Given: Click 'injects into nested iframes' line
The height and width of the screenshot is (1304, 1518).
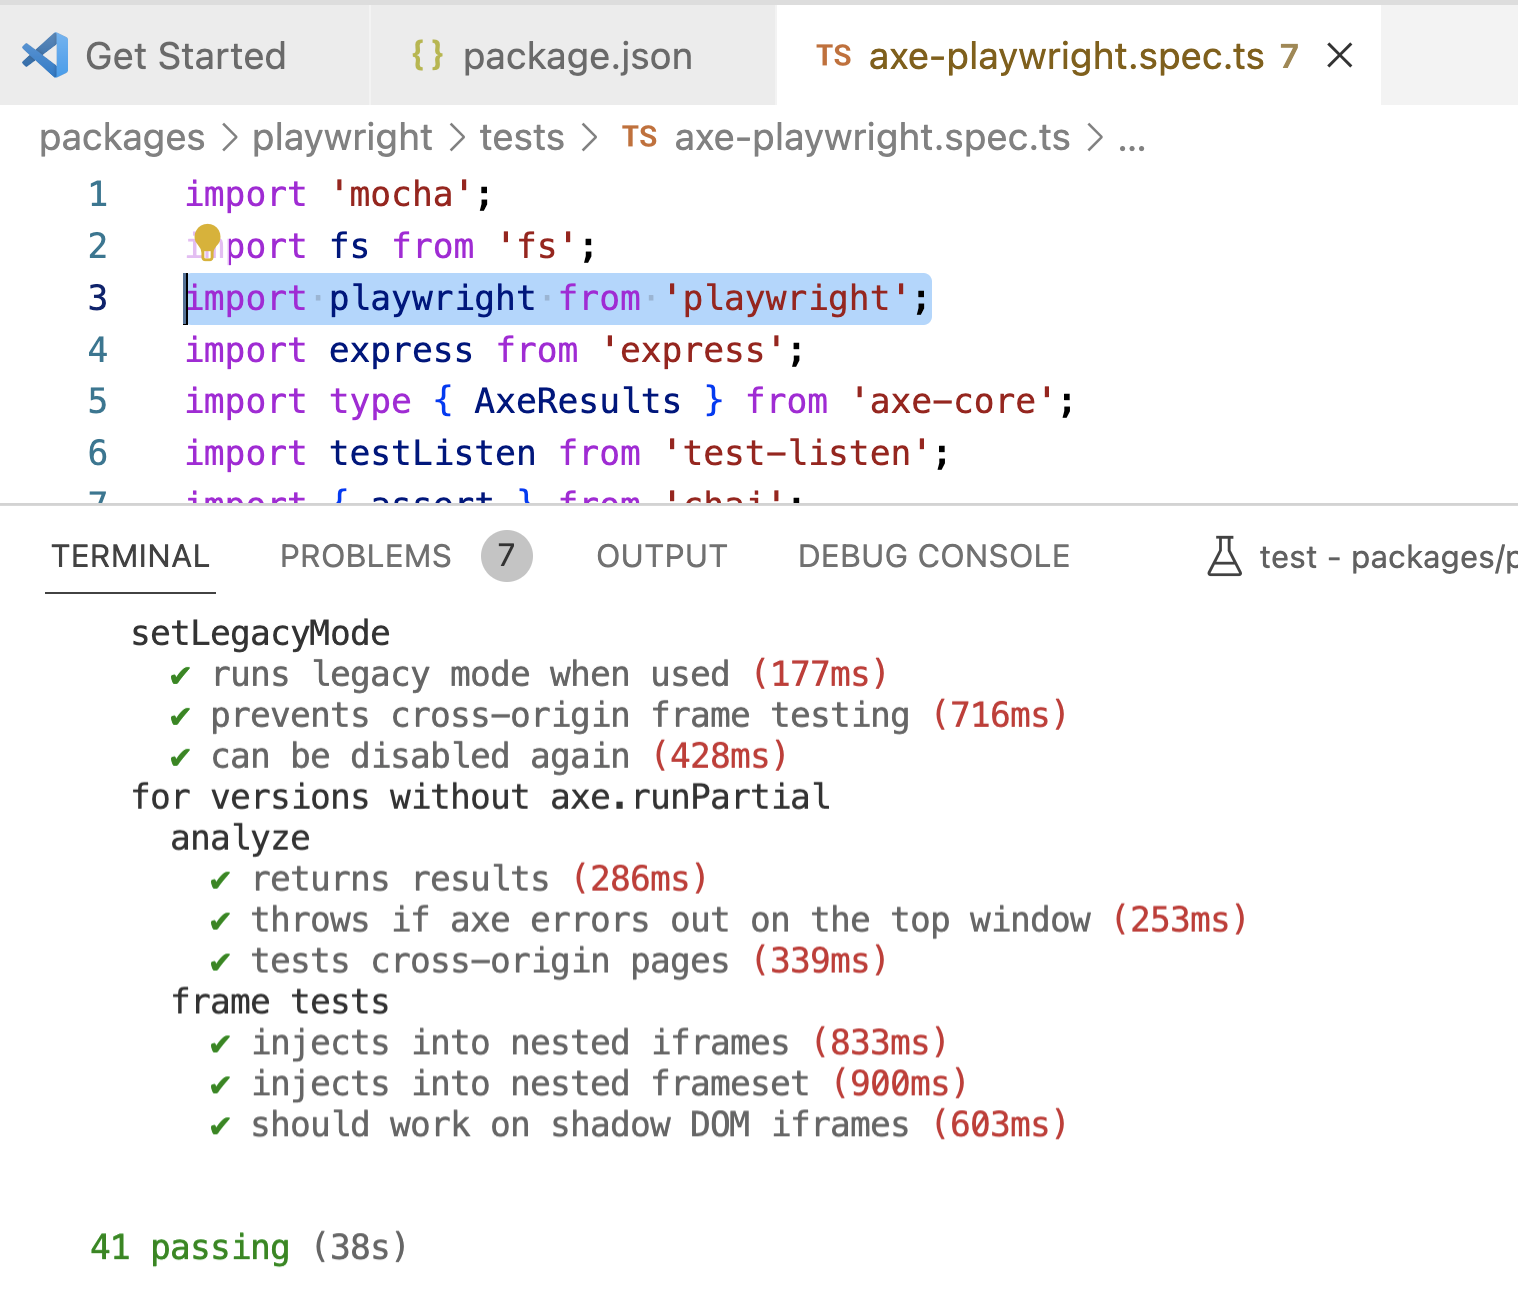Looking at the screenshot, I should pyautogui.click(x=520, y=1043).
